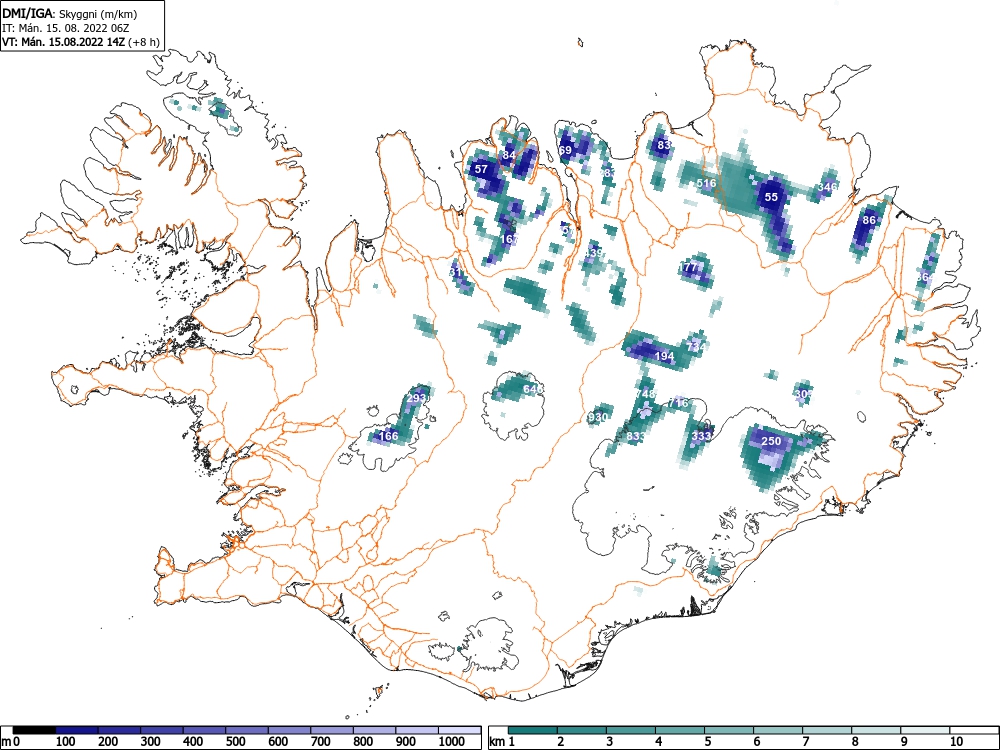This screenshot has height=750, width=1000.
Task: Click the black swatch of the metre legend
Action: [34, 730]
